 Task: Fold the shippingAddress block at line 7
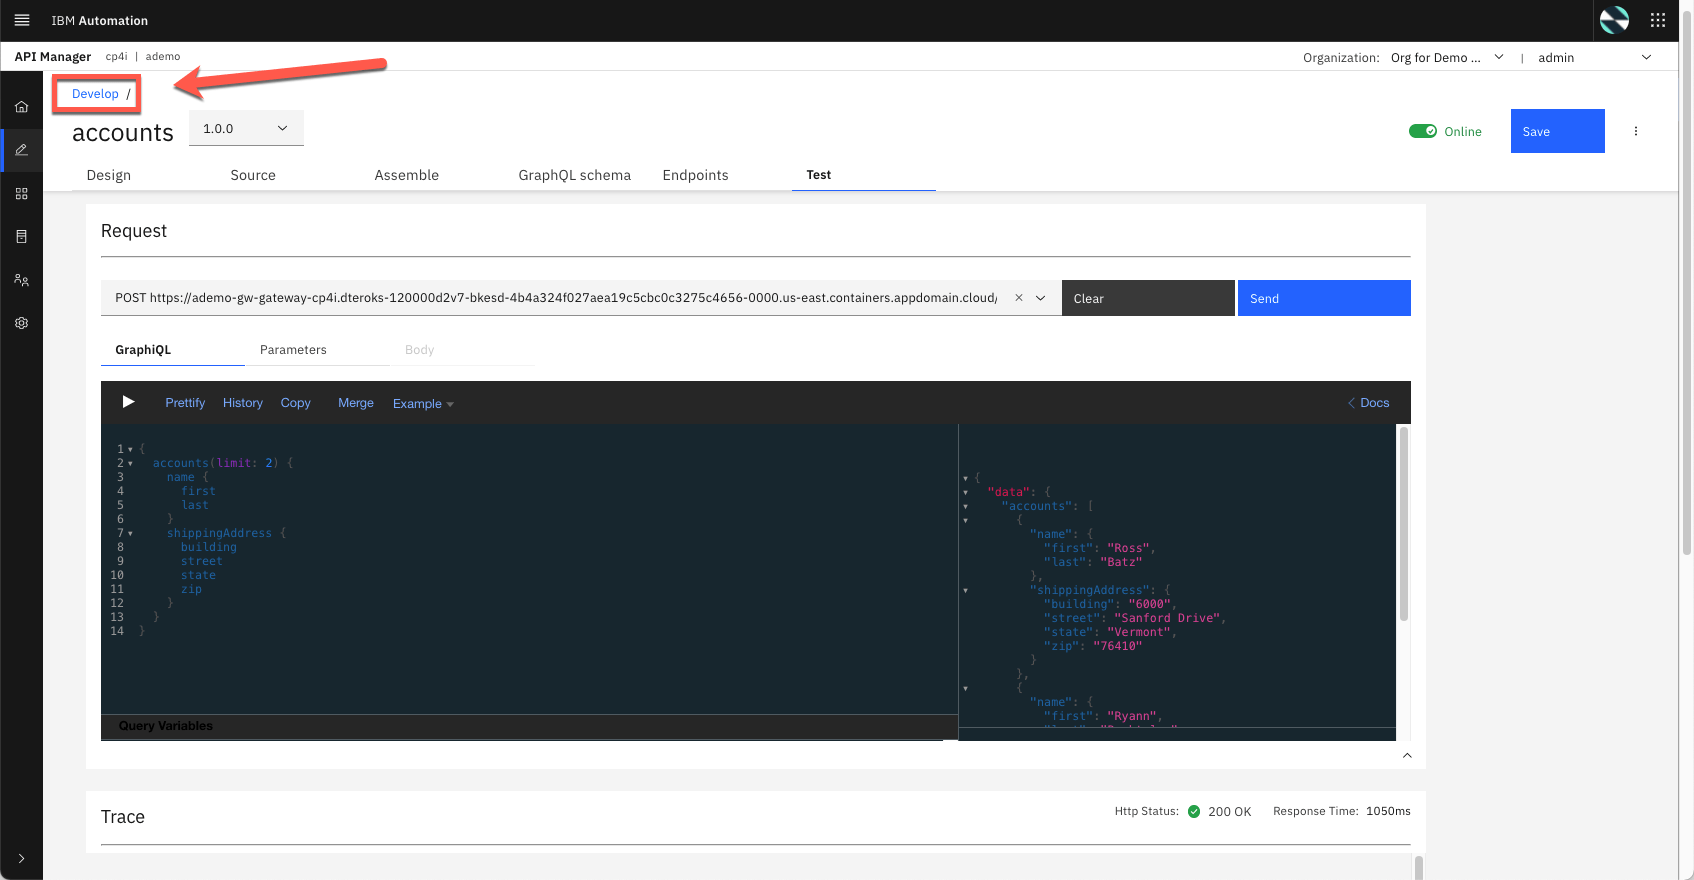pos(130,534)
